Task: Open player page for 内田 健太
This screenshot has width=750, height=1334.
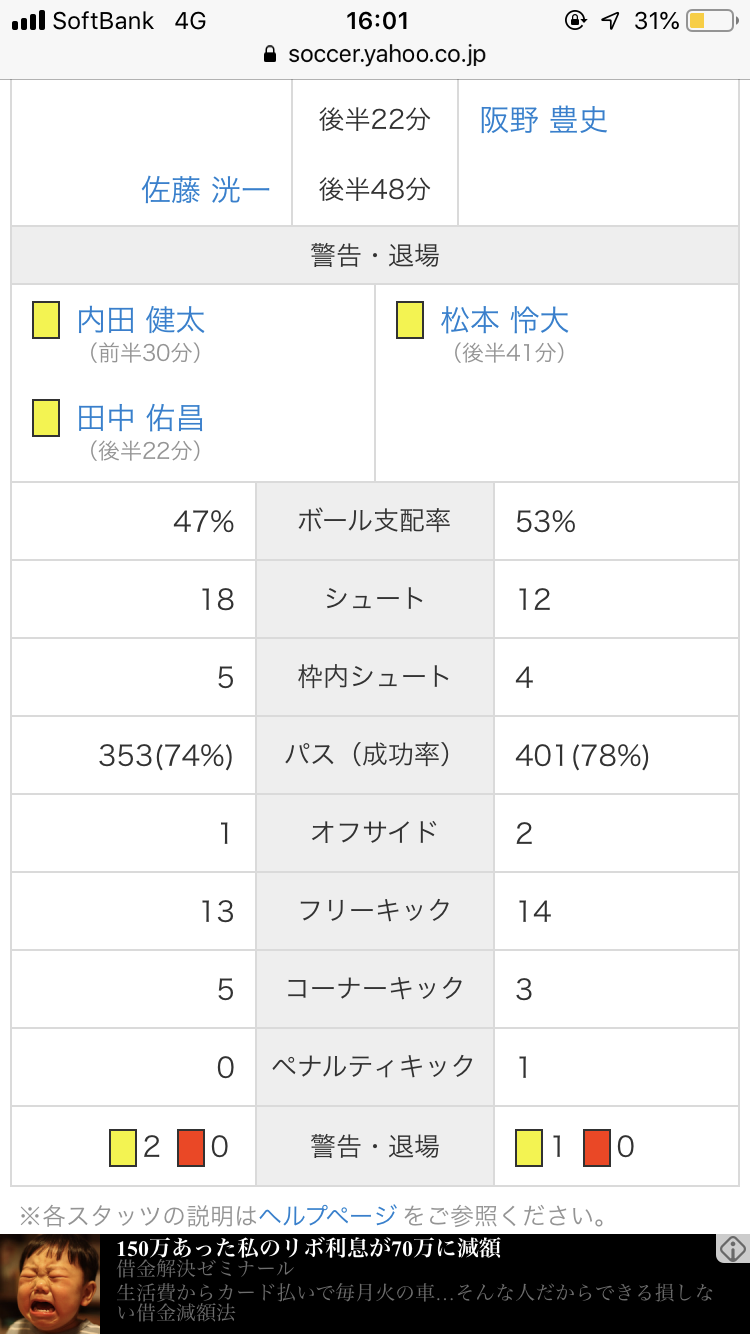Action: coord(141,320)
